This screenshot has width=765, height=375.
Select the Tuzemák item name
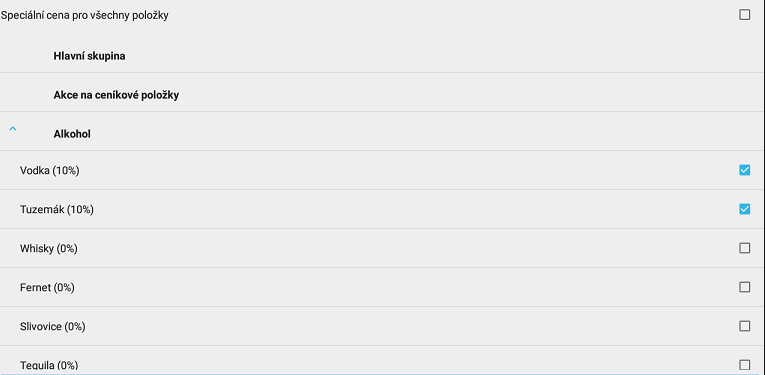pos(42,210)
